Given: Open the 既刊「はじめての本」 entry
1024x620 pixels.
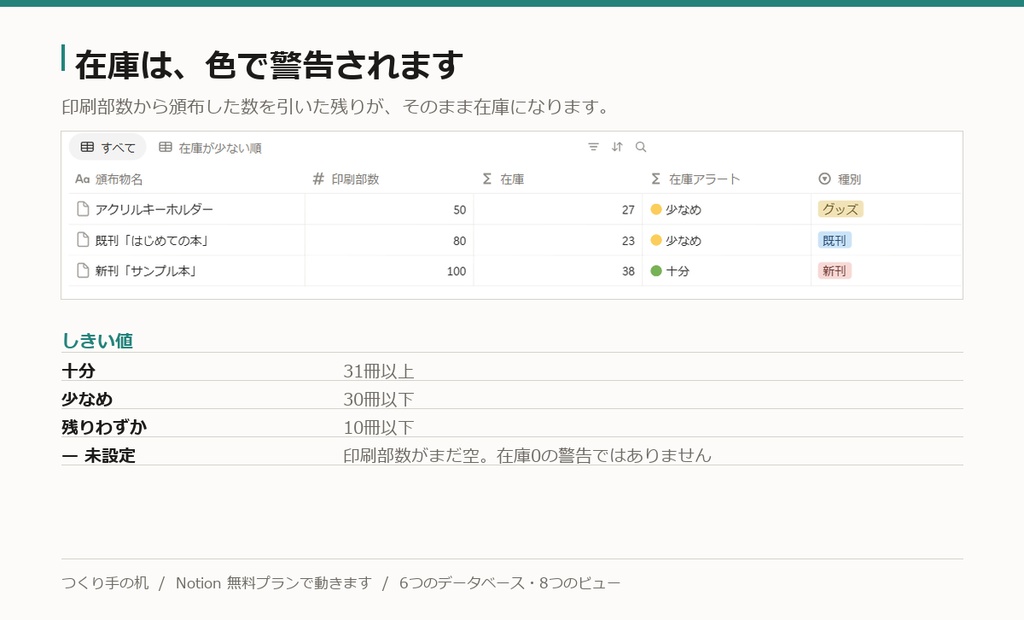Looking at the screenshot, I should click(152, 240).
